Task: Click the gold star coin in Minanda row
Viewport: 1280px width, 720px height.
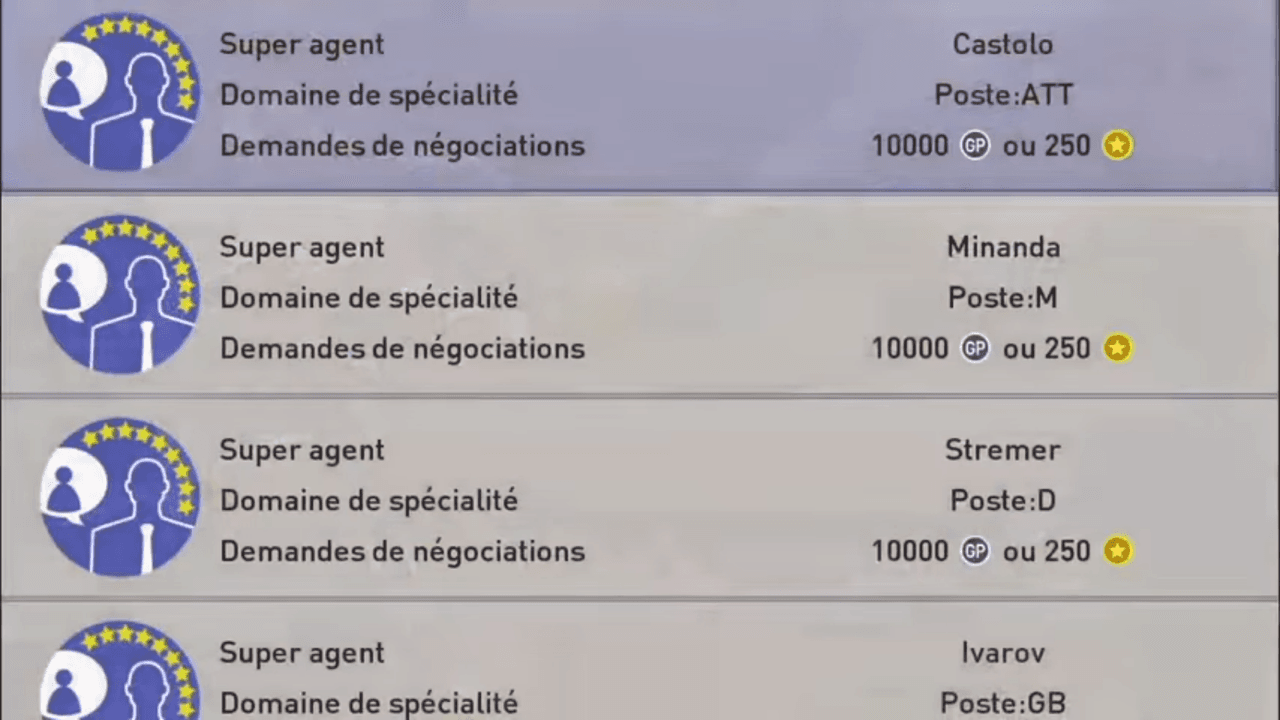Action: [x=1117, y=348]
